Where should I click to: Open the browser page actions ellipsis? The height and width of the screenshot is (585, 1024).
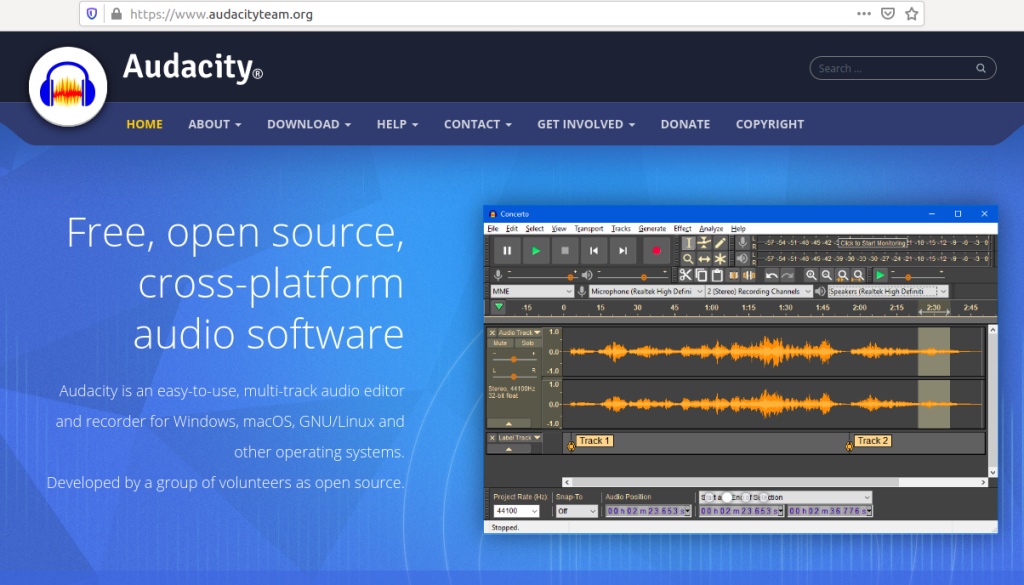tap(863, 14)
